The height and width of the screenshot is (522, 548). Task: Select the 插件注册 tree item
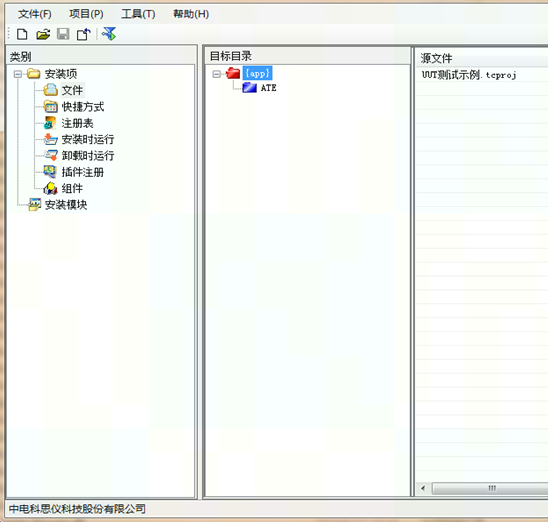pos(82,172)
